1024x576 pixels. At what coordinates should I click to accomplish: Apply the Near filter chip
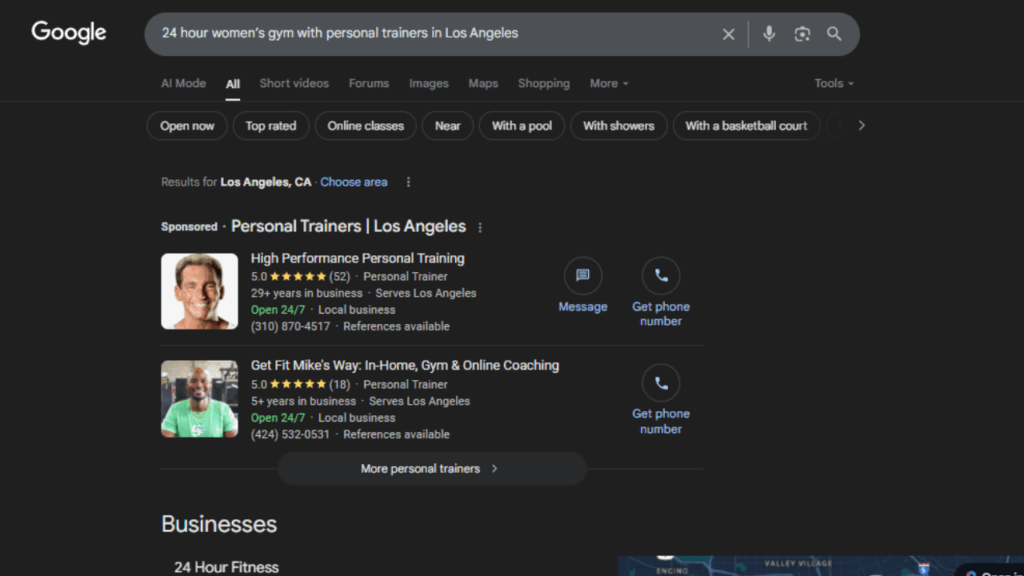(x=447, y=126)
